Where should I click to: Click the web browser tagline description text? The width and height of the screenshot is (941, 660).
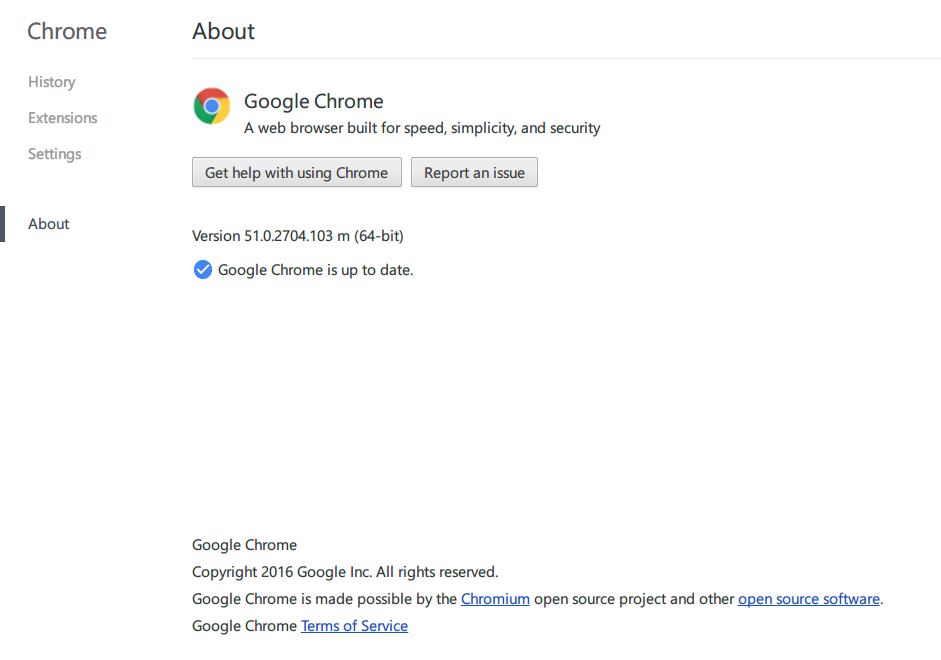pyautogui.click(x=422, y=128)
